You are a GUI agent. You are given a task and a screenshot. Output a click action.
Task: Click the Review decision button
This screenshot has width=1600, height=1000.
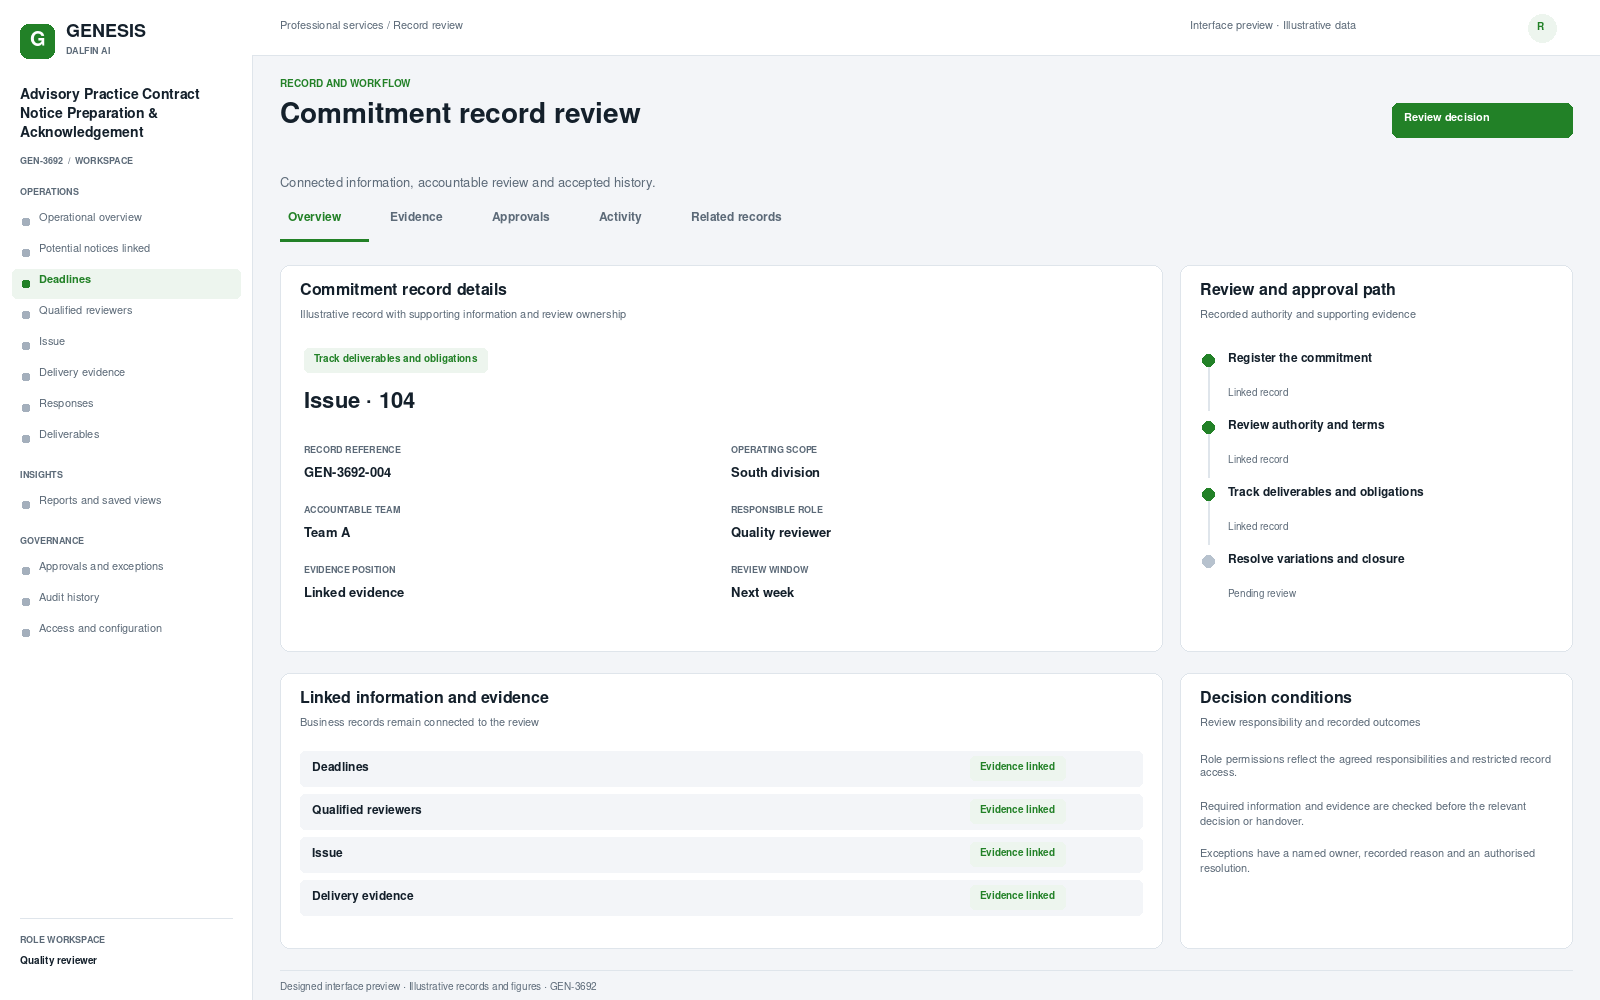pos(1482,120)
